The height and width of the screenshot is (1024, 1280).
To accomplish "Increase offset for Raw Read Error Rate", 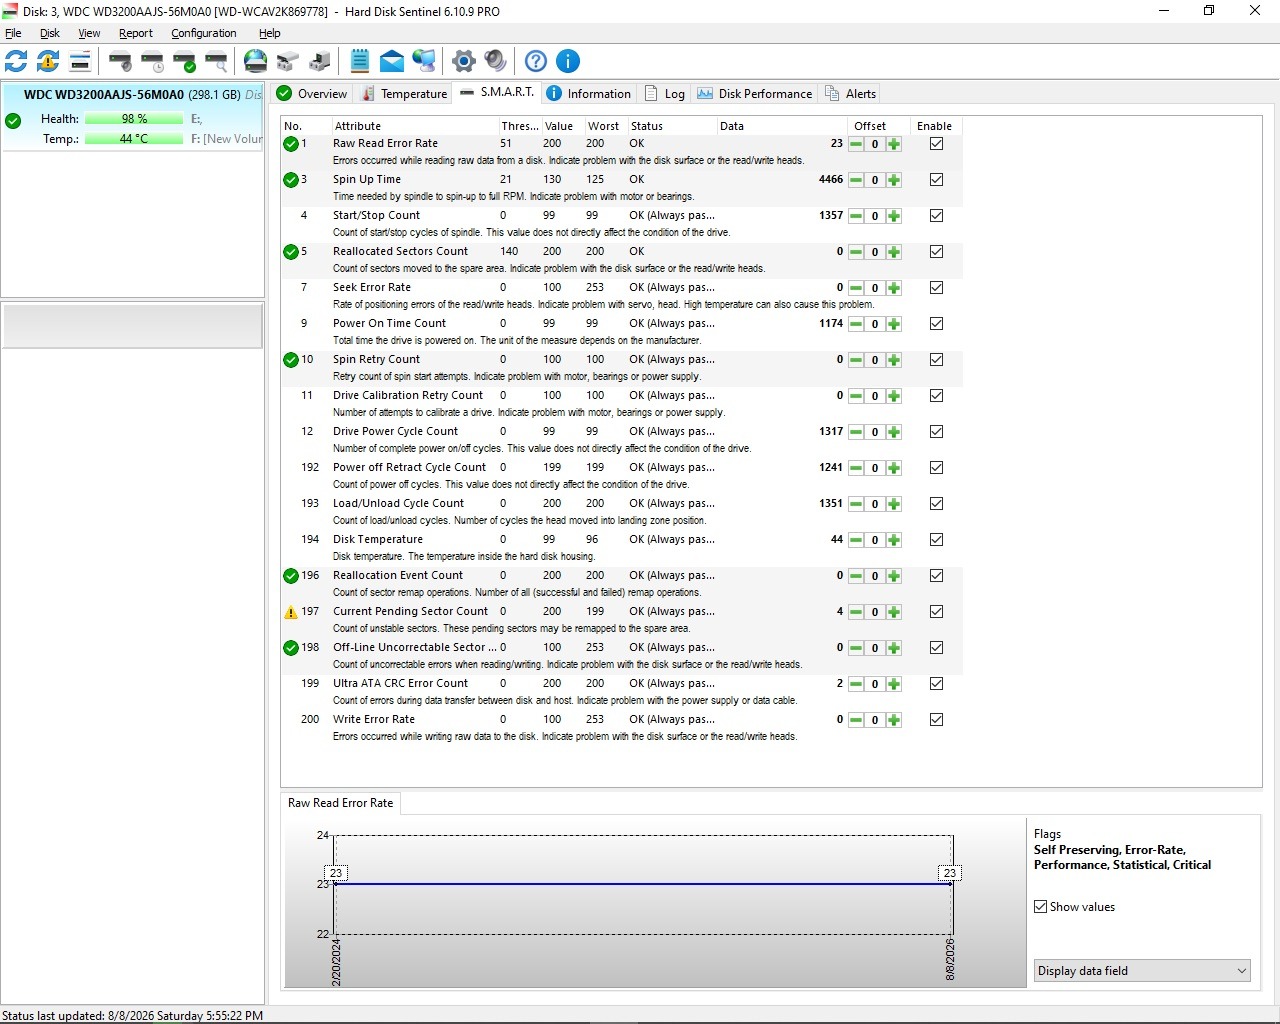I will click(894, 144).
